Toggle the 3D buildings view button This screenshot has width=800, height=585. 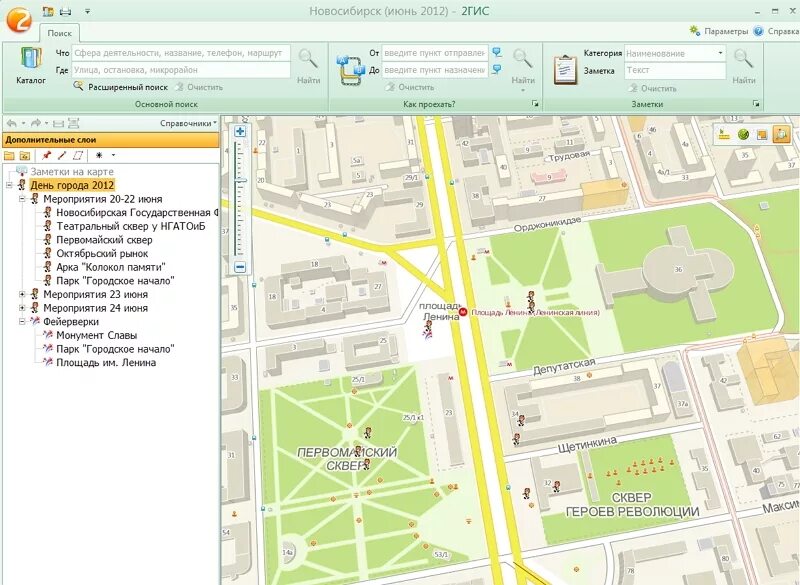point(781,135)
